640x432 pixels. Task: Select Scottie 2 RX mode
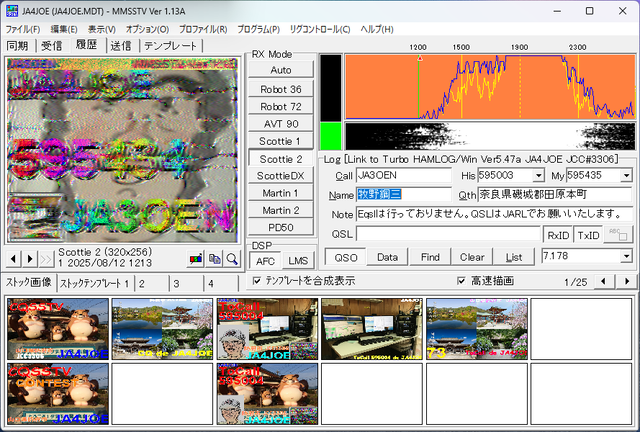pyautogui.click(x=281, y=159)
